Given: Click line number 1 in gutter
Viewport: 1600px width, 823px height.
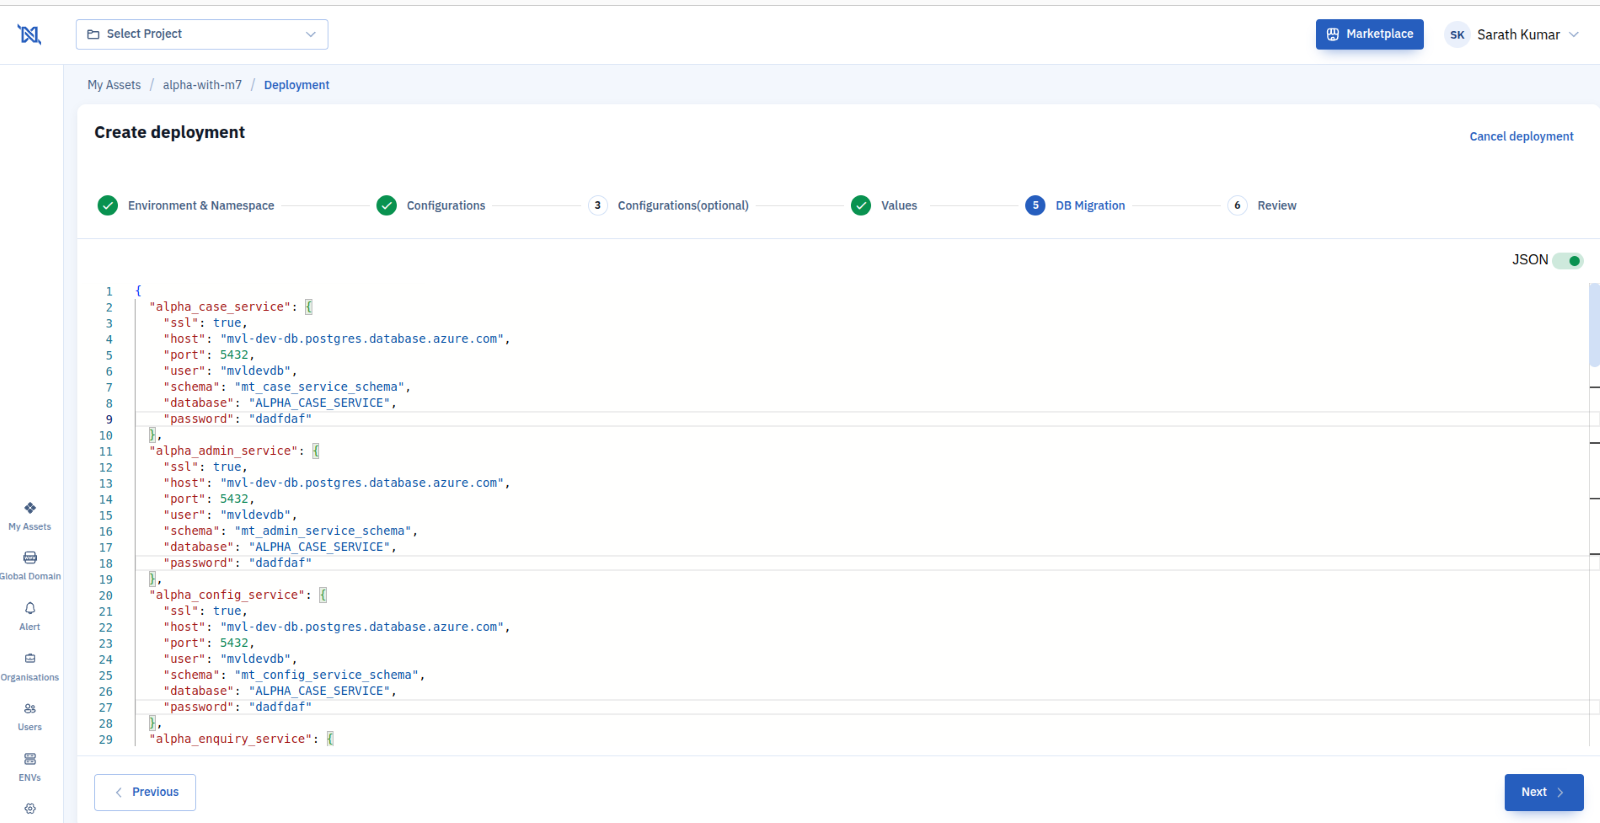Looking at the screenshot, I should point(109,291).
